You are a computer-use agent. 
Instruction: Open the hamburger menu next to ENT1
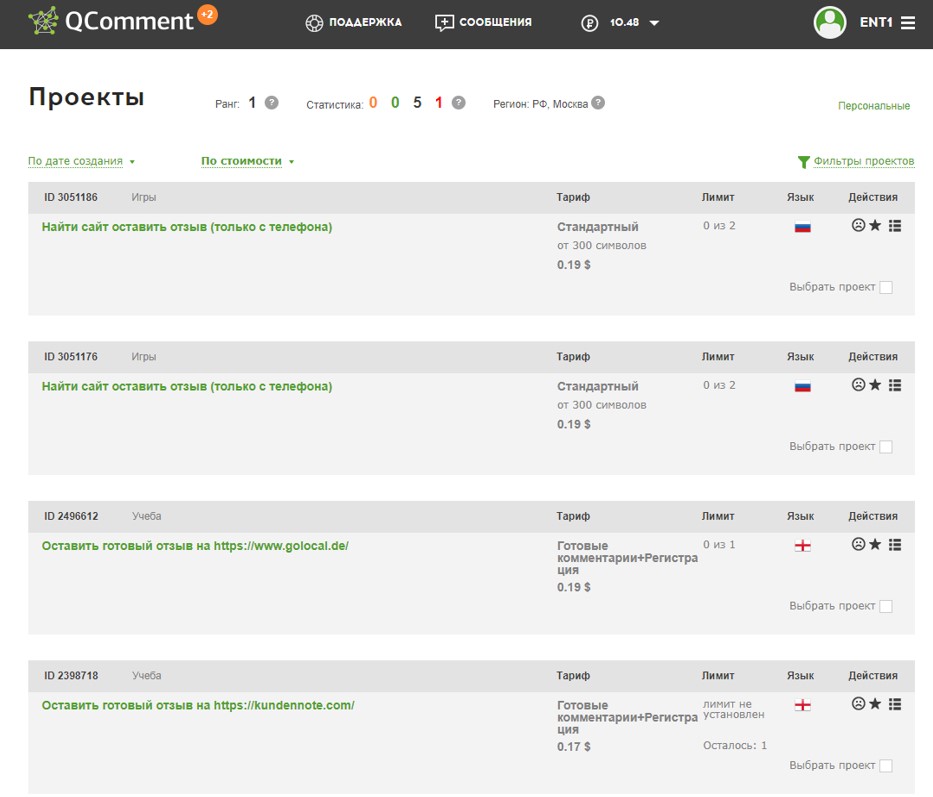coord(907,23)
